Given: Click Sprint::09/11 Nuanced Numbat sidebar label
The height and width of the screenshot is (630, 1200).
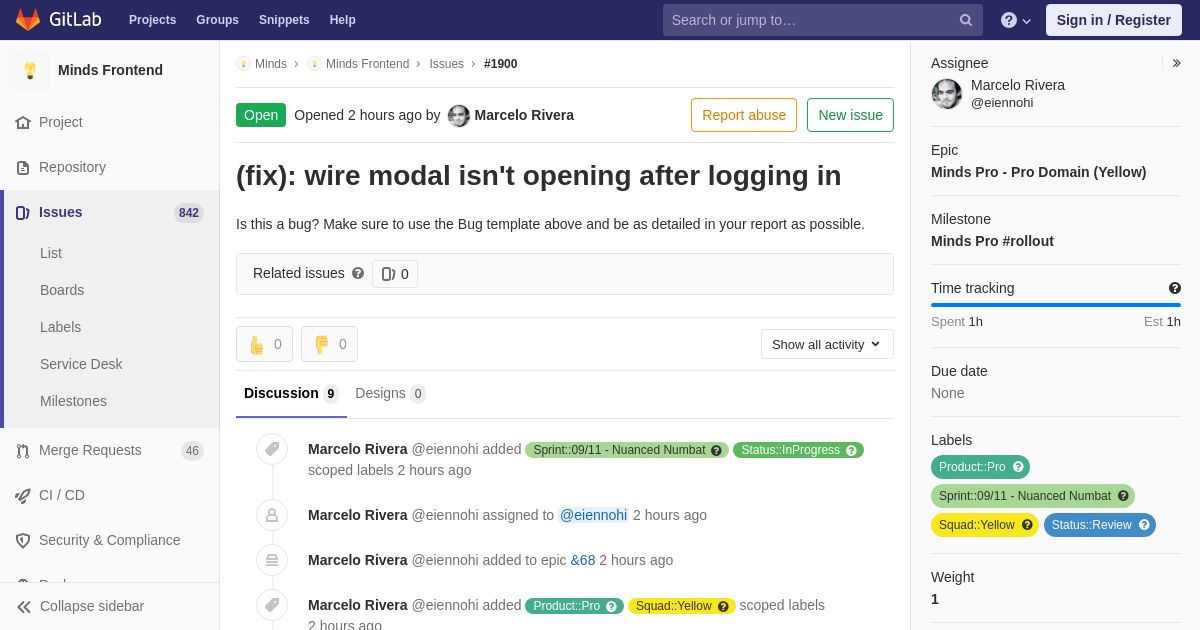Looking at the screenshot, I should point(1033,496).
